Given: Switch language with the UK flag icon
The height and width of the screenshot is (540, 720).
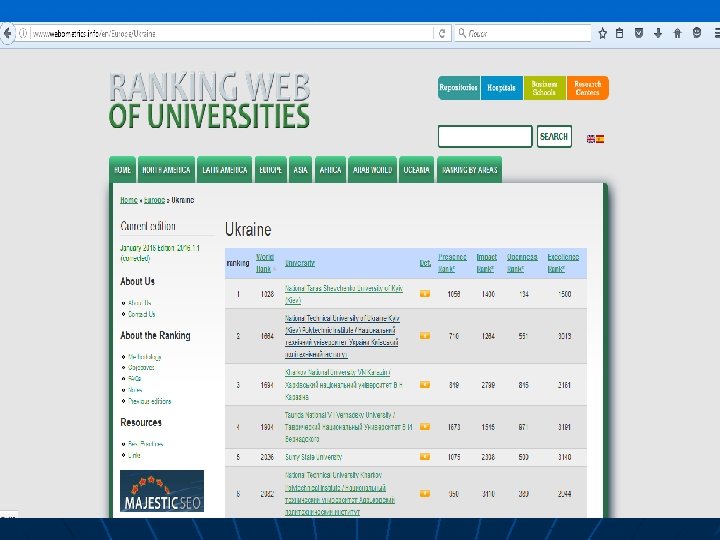Looking at the screenshot, I should click(591, 139).
